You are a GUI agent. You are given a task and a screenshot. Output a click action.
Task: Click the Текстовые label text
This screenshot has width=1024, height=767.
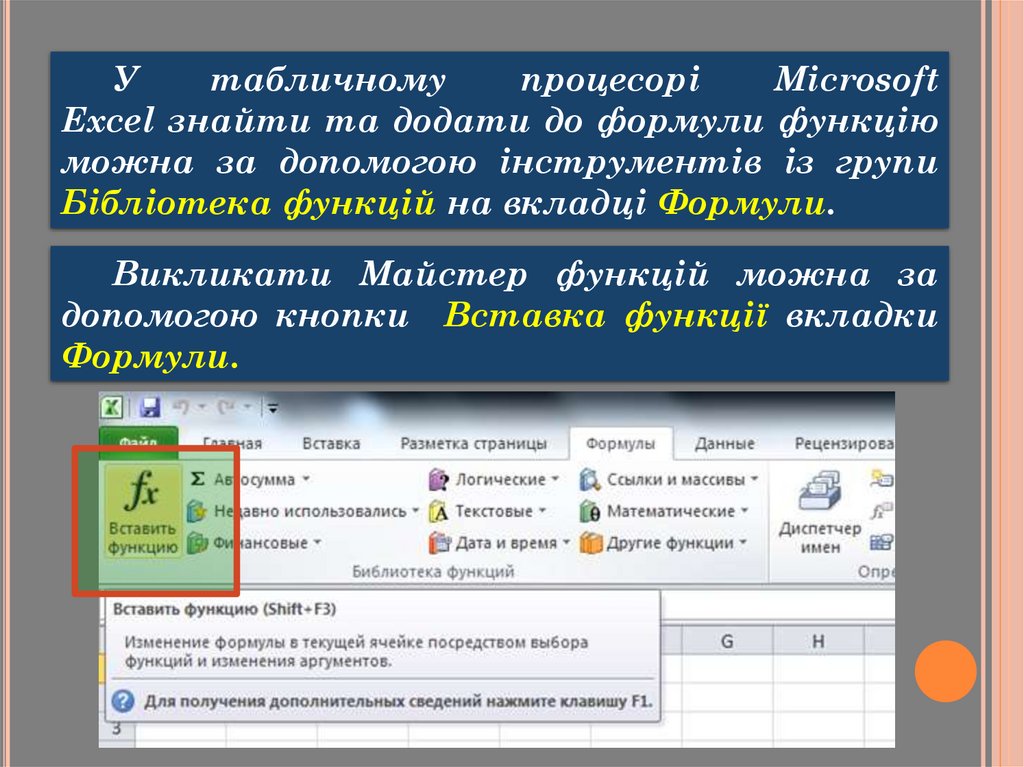point(494,511)
